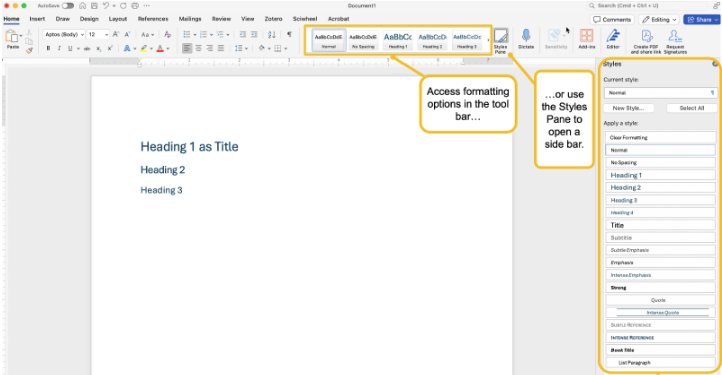The height and width of the screenshot is (375, 722).
Task: Apply Intense Quote style in Styles pane
Action: [x=660, y=312]
